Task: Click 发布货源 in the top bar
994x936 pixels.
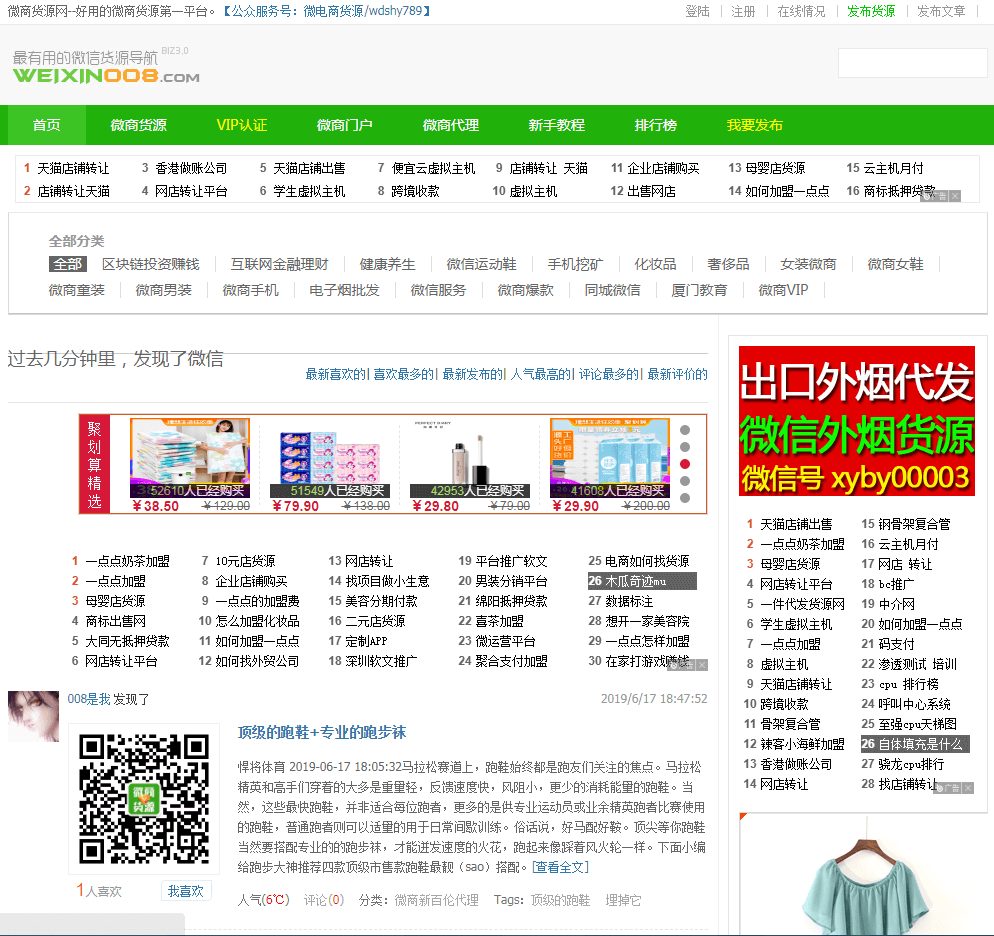Action: 871,11
